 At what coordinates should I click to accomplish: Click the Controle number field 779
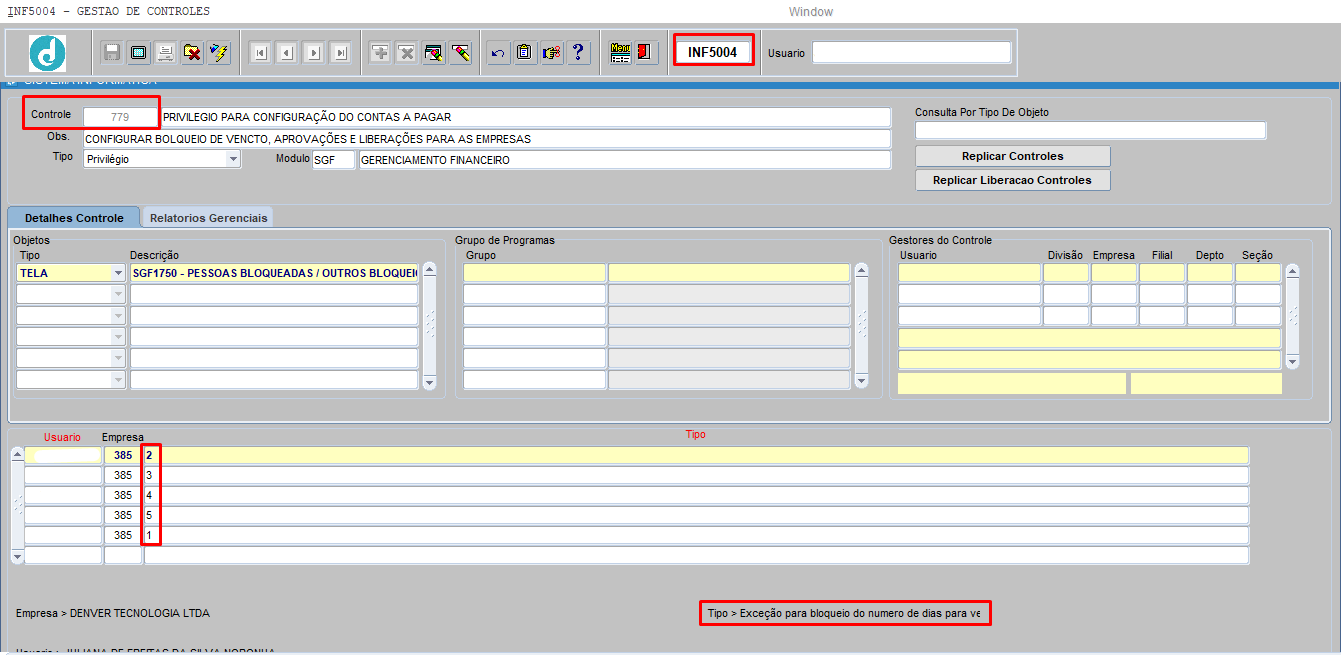click(x=120, y=117)
